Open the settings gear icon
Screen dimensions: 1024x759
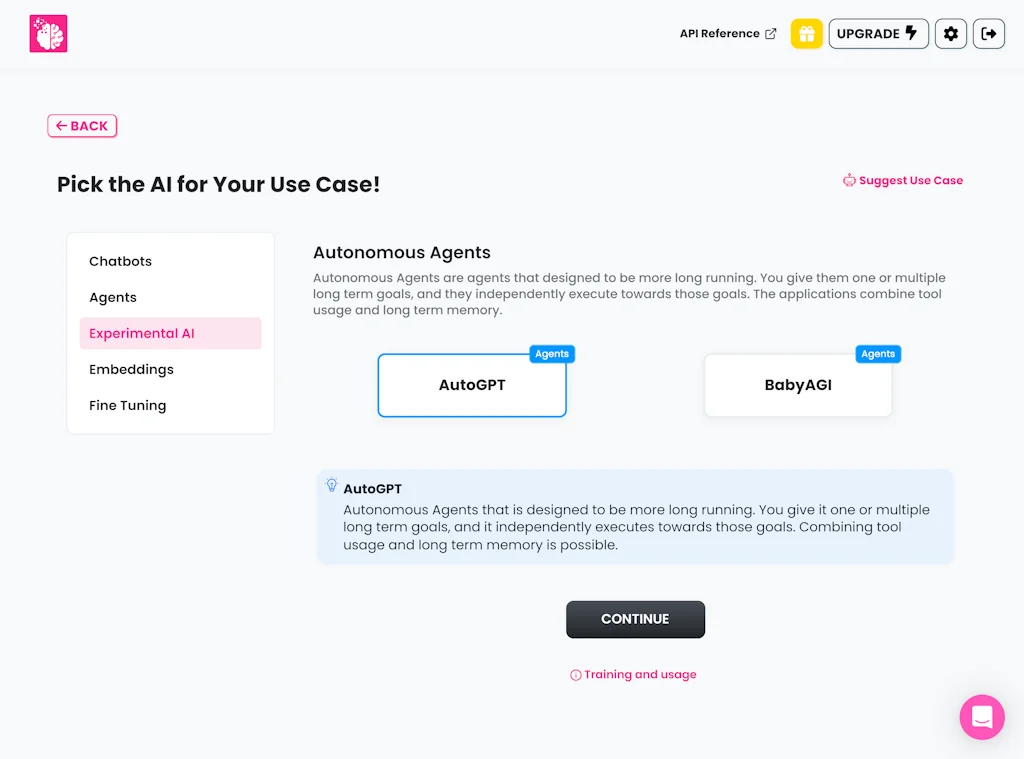[950, 33]
